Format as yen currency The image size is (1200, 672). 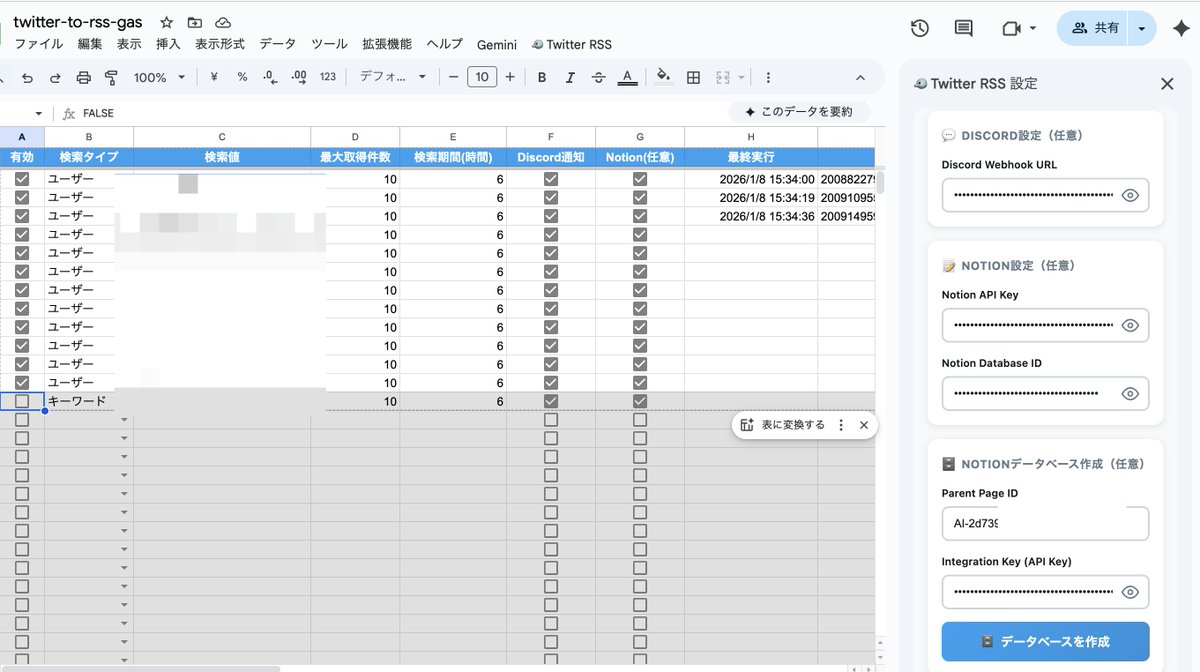tap(214, 77)
